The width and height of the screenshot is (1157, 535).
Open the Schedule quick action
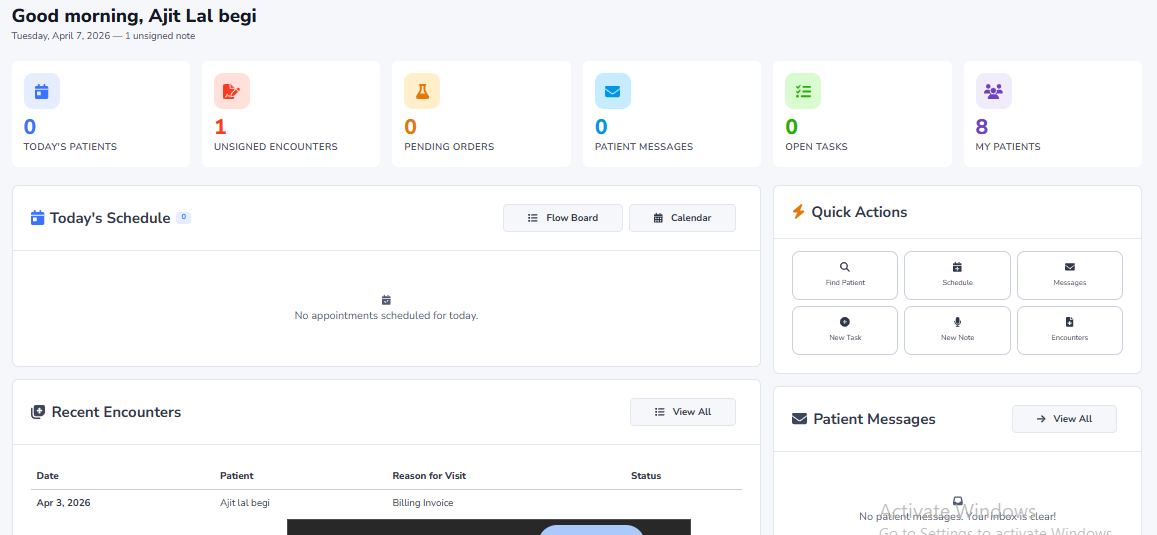(x=957, y=275)
